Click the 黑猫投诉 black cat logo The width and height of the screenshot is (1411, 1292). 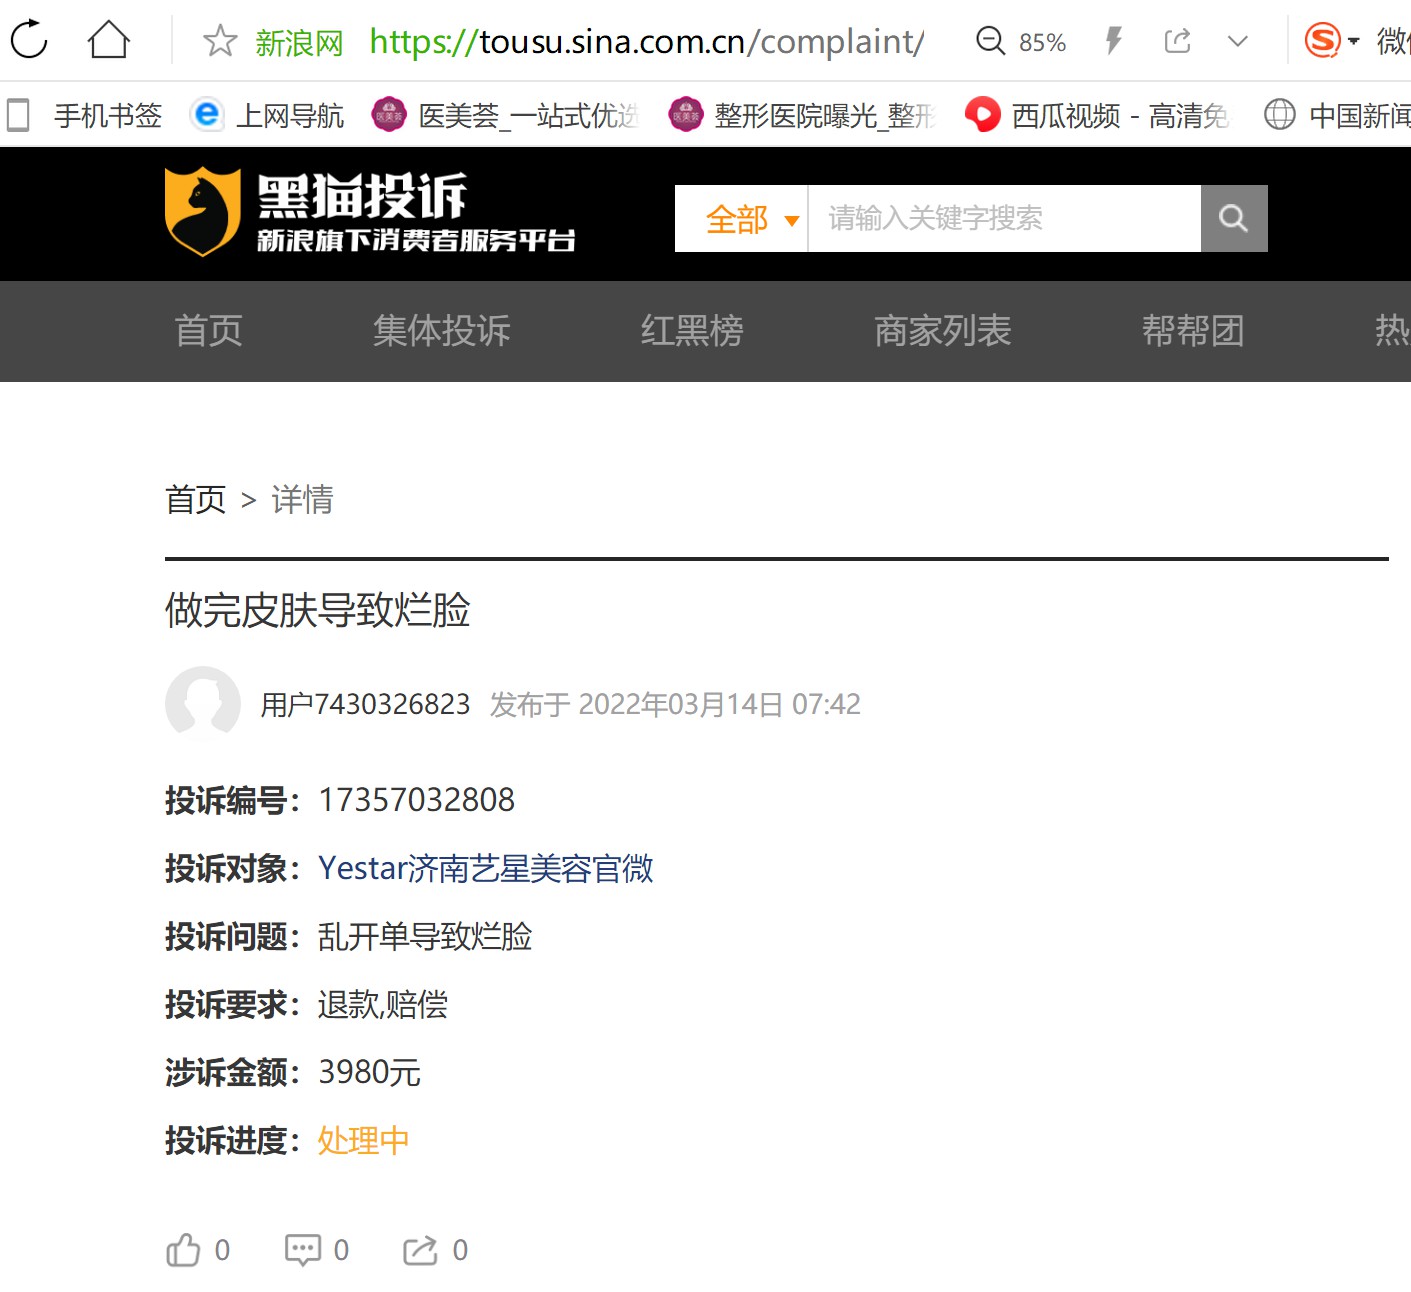click(370, 212)
